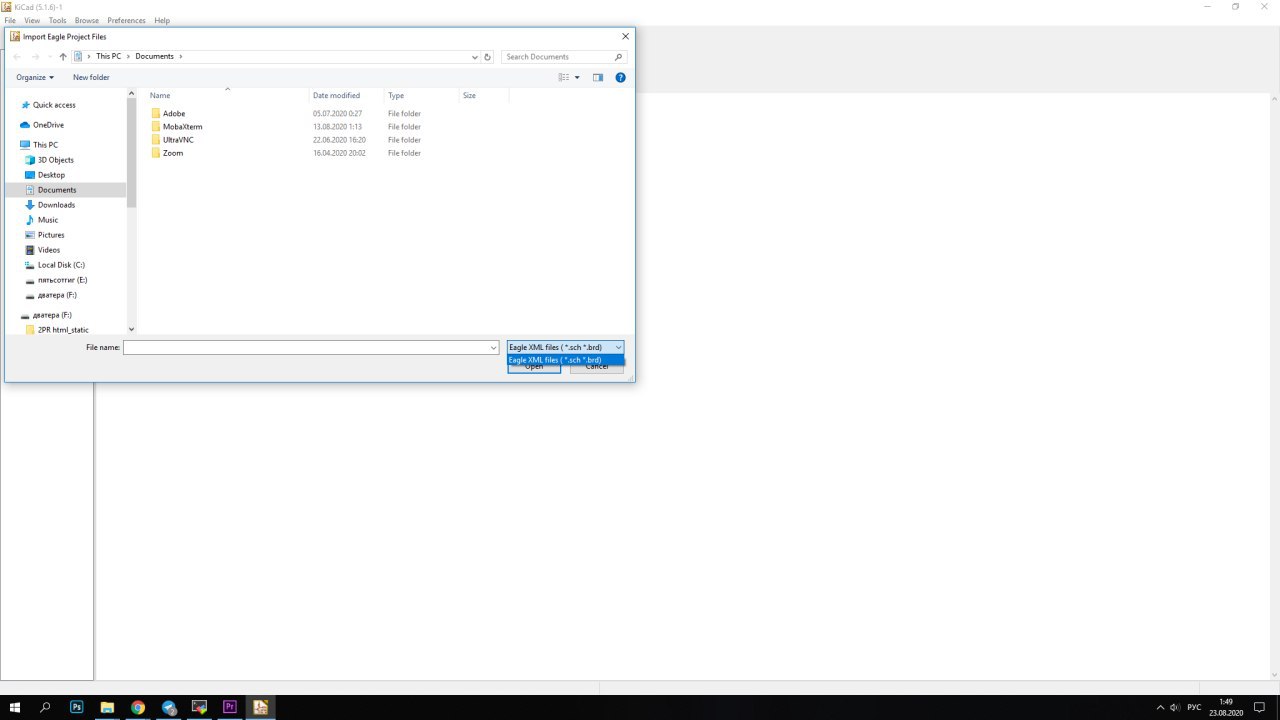
Task: Open the Eagle XML files type combo box
Action: (565, 347)
